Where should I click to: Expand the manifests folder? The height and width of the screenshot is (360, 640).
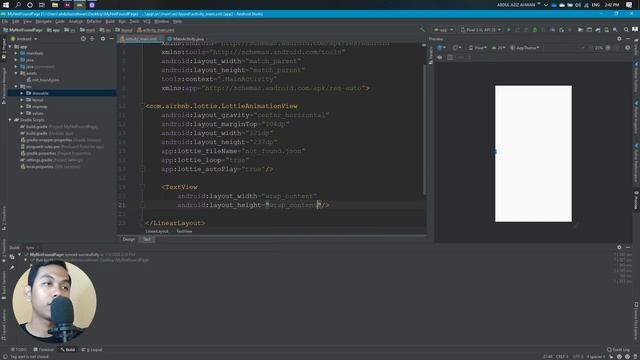tap(16, 53)
